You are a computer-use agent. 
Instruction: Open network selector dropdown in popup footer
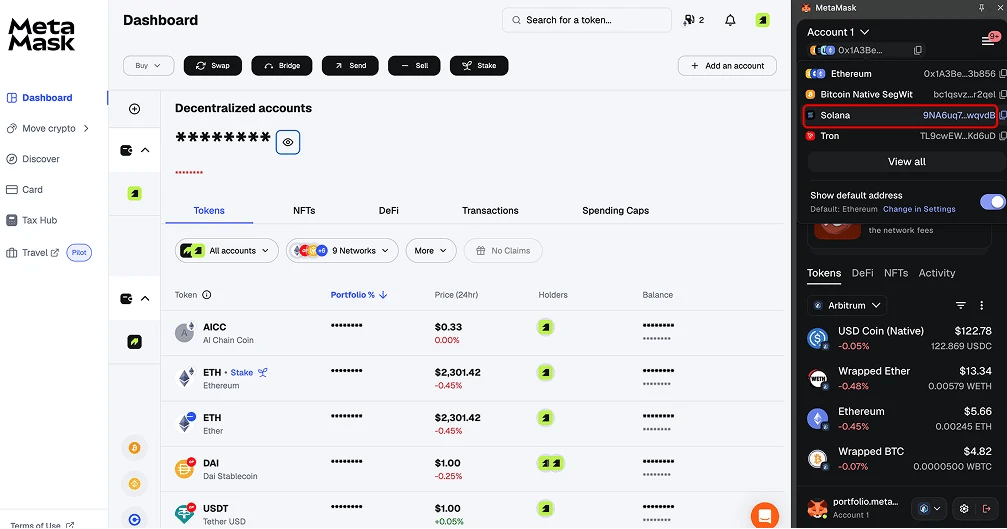[929, 508]
